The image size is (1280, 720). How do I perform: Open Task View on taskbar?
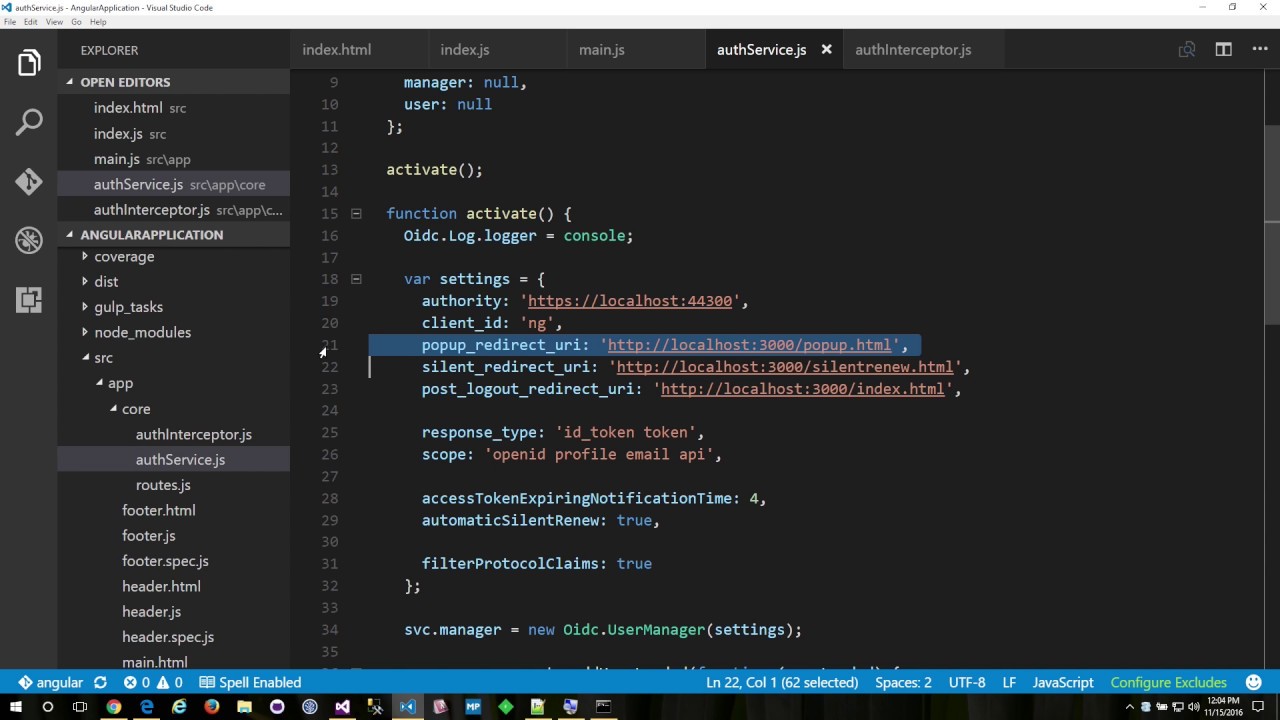click(80, 707)
